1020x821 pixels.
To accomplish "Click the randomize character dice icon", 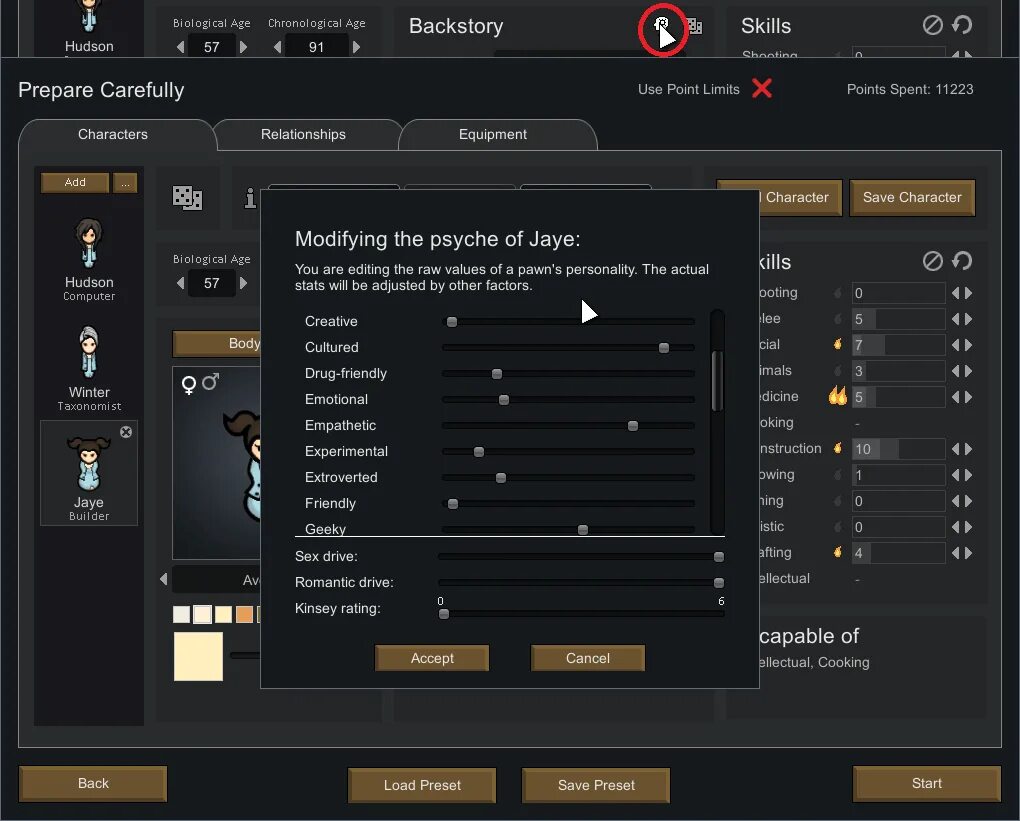I will [x=187, y=198].
